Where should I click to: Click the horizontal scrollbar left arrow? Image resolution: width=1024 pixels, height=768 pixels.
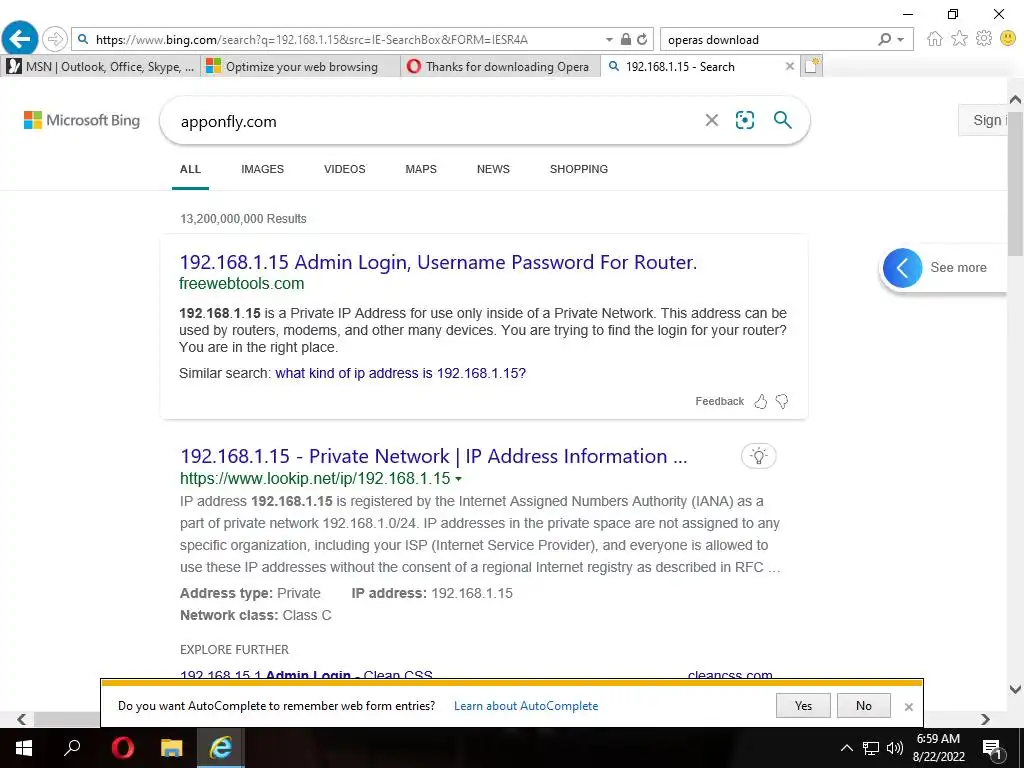point(21,719)
